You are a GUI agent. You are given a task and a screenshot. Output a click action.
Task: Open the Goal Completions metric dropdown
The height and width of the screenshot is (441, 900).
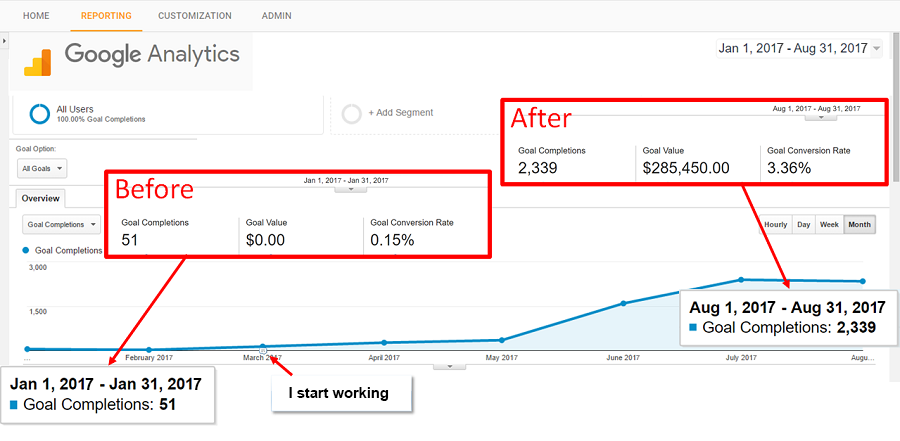click(61, 225)
